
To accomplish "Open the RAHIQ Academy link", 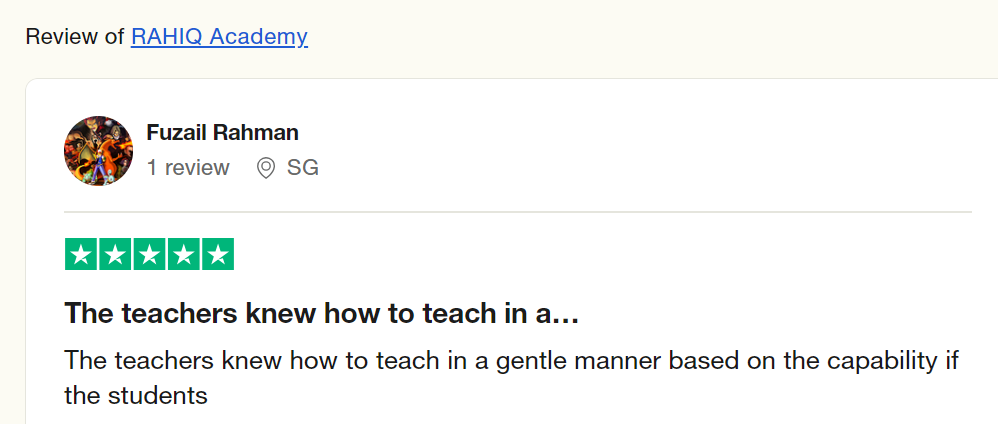I will pyautogui.click(x=218, y=37).
